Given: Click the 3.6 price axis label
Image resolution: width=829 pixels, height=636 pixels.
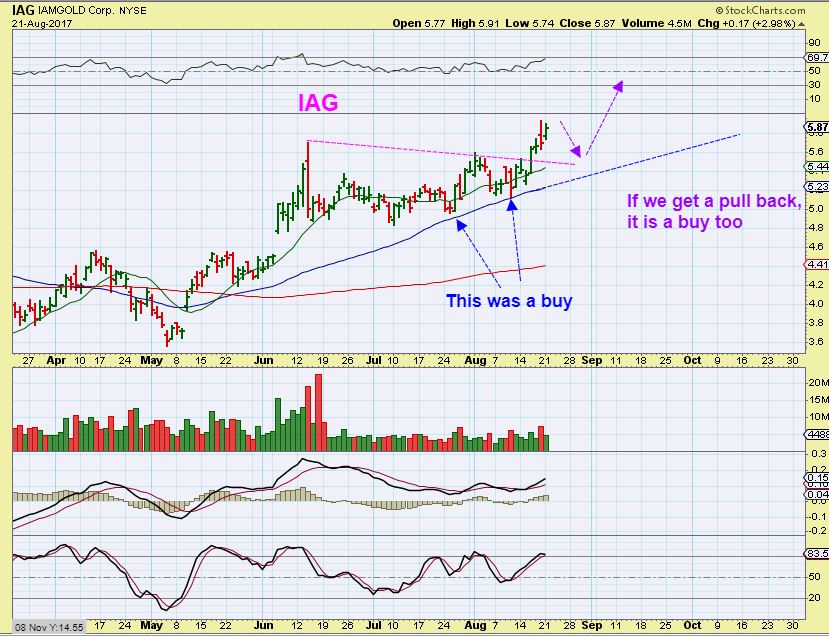Looking at the screenshot, I should (816, 342).
